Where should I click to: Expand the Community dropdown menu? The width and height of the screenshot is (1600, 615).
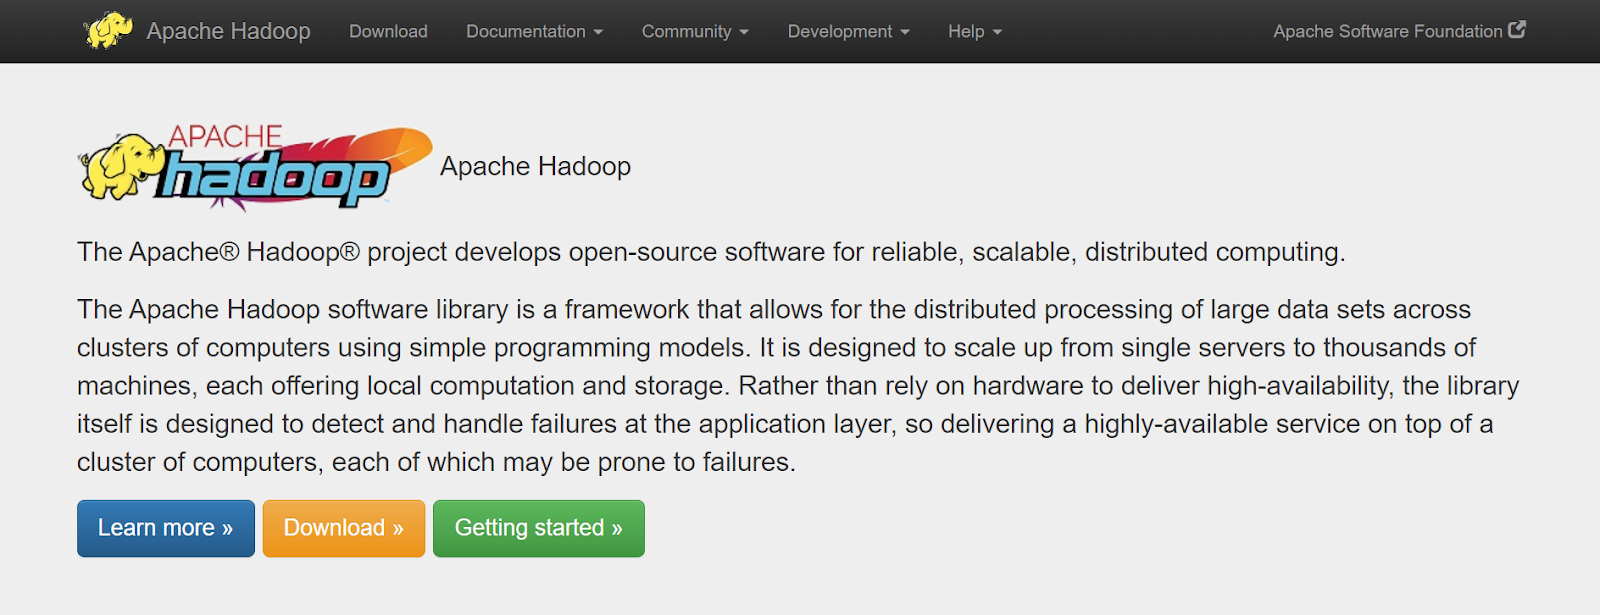tap(695, 31)
